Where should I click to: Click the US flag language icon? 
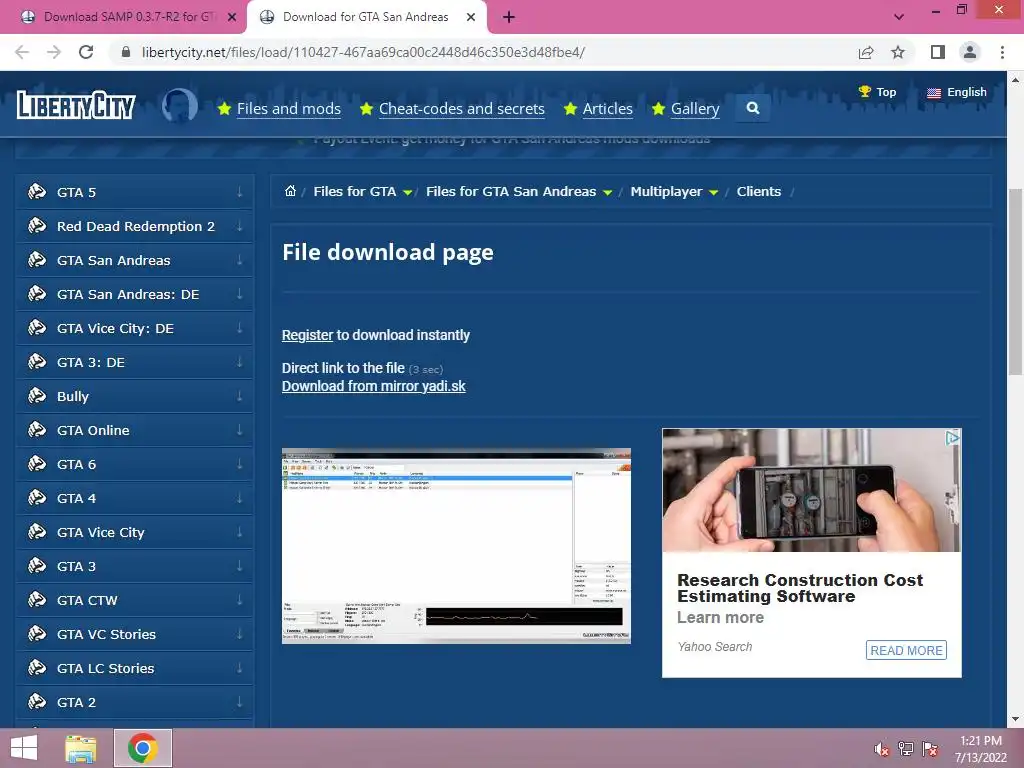(x=934, y=93)
